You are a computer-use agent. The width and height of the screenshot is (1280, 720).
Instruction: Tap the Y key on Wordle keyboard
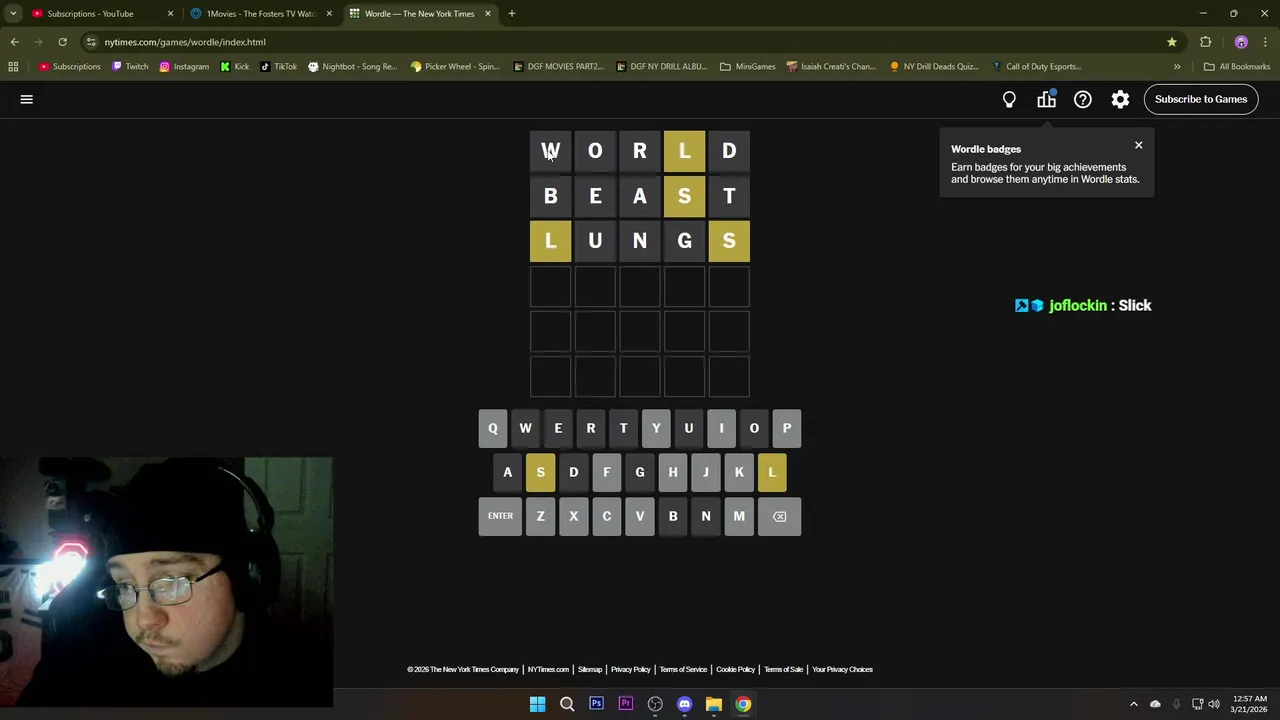pyautogui.click(x=656, y=428)
